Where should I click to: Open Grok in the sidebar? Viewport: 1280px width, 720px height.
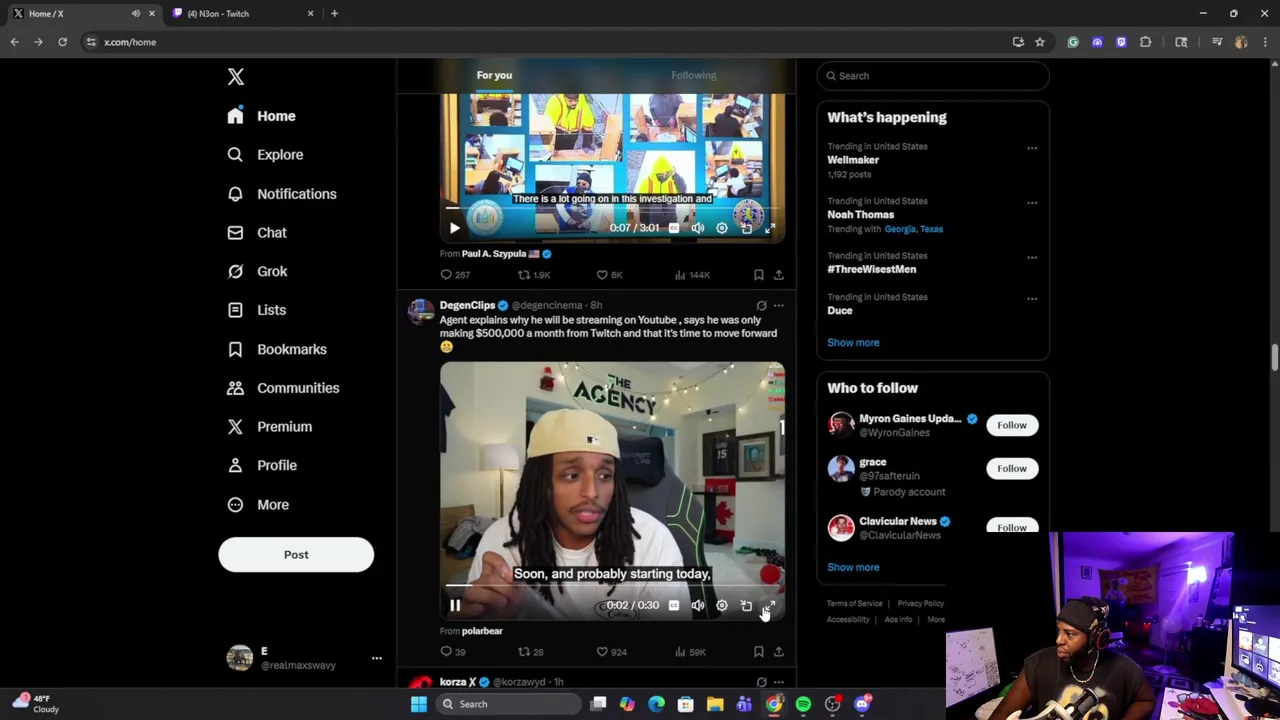257,271
